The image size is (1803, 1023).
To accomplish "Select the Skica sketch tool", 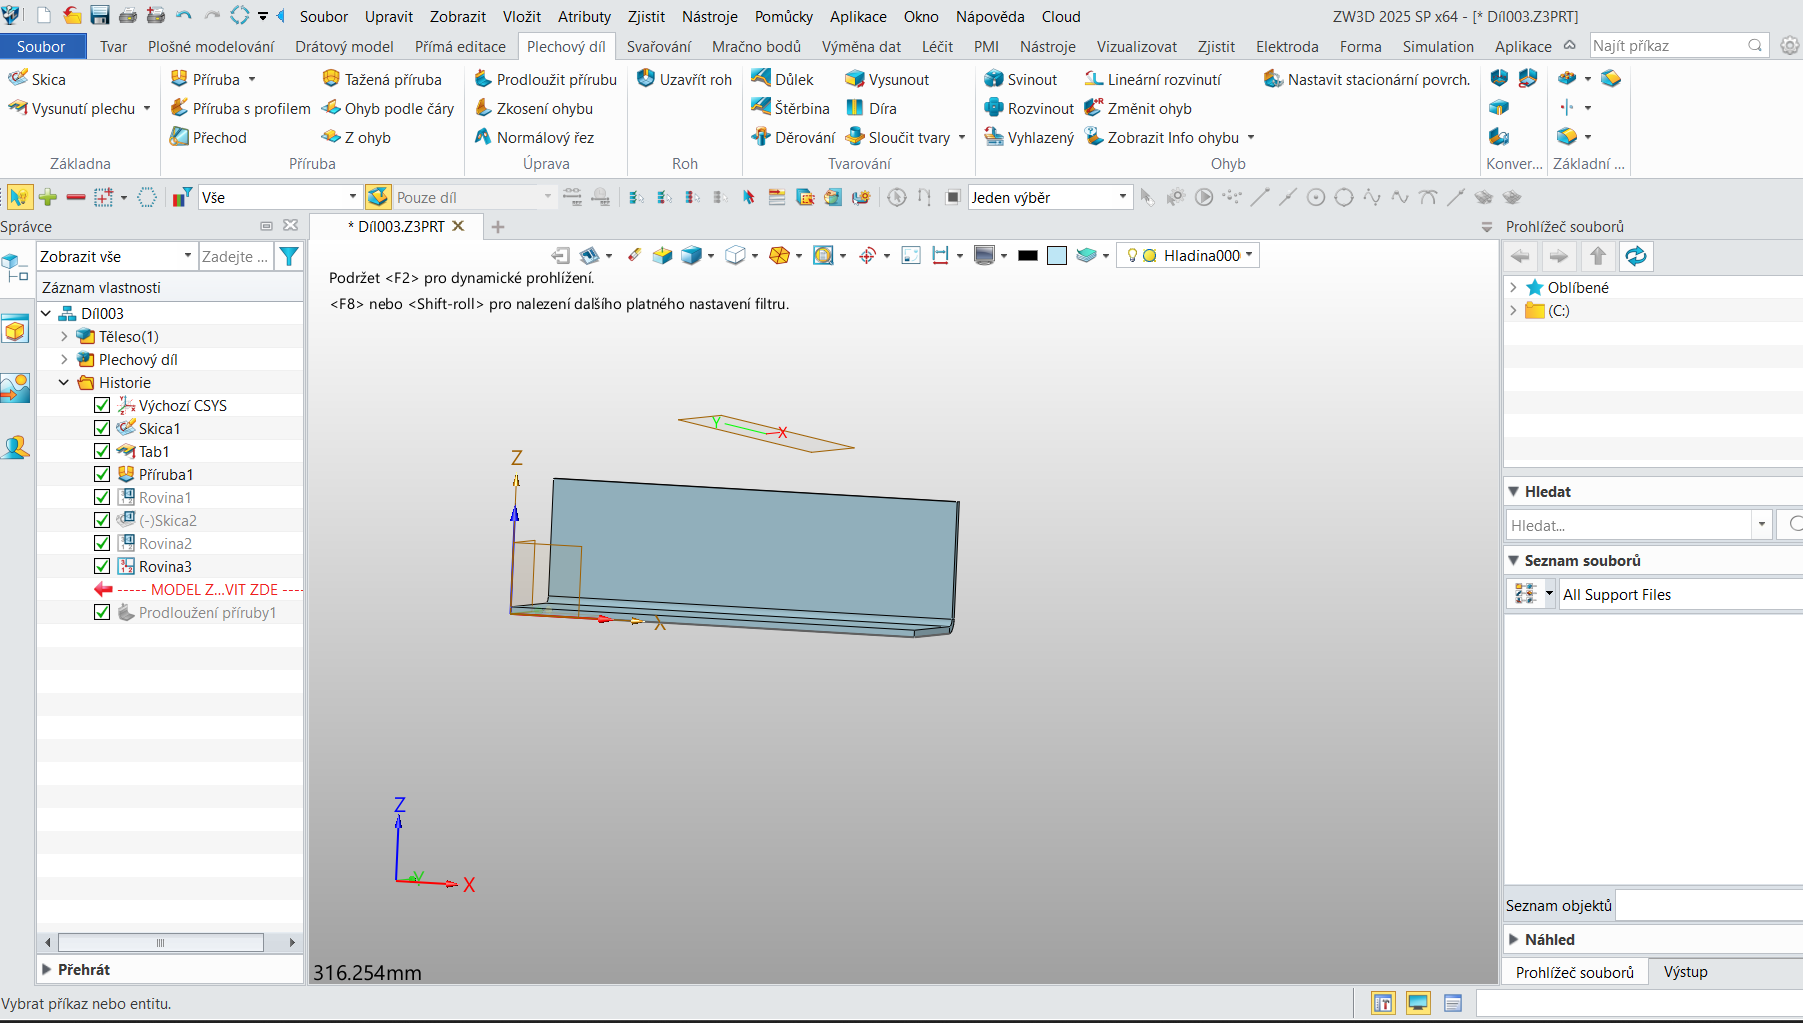I will (x=37, y=79).
